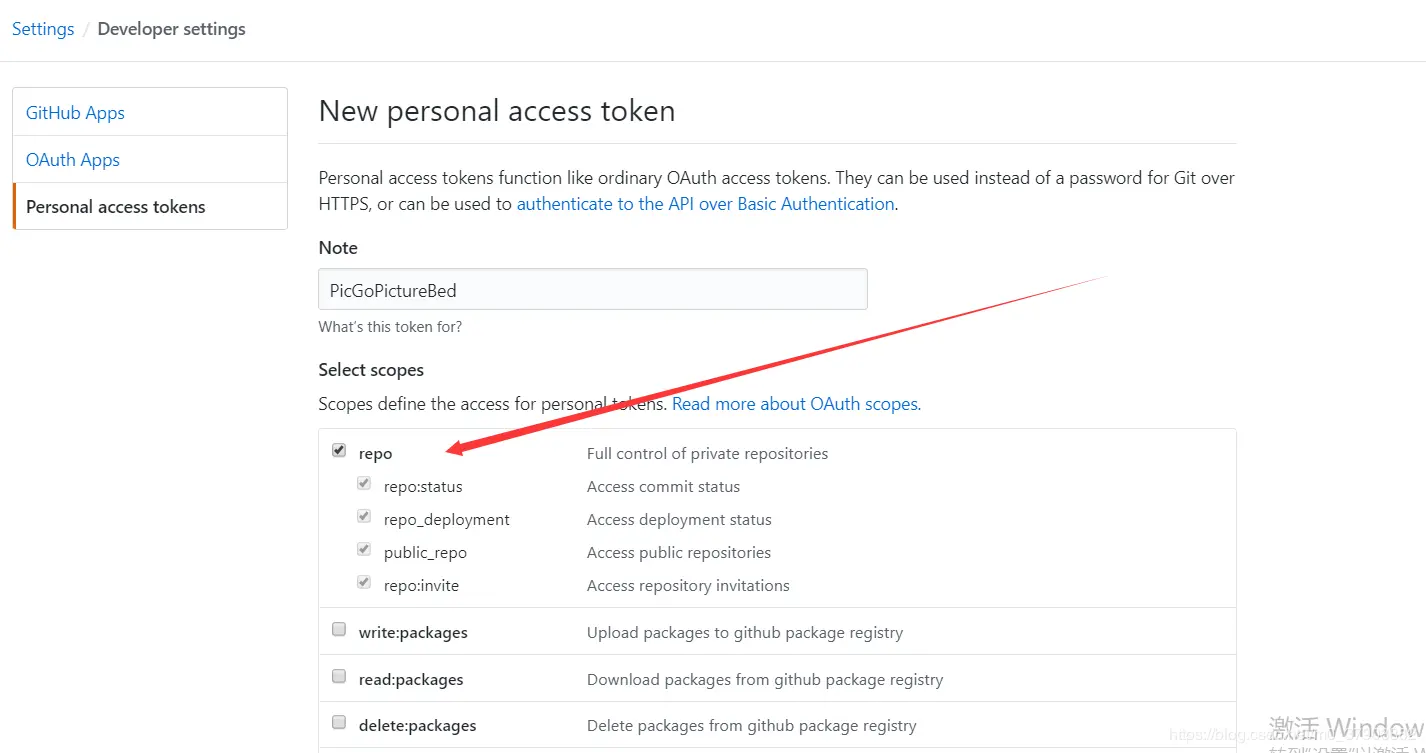Viewport: 1426px width, 753px height.
Task: Click the repo scope label
Action: tap(376, 454)
